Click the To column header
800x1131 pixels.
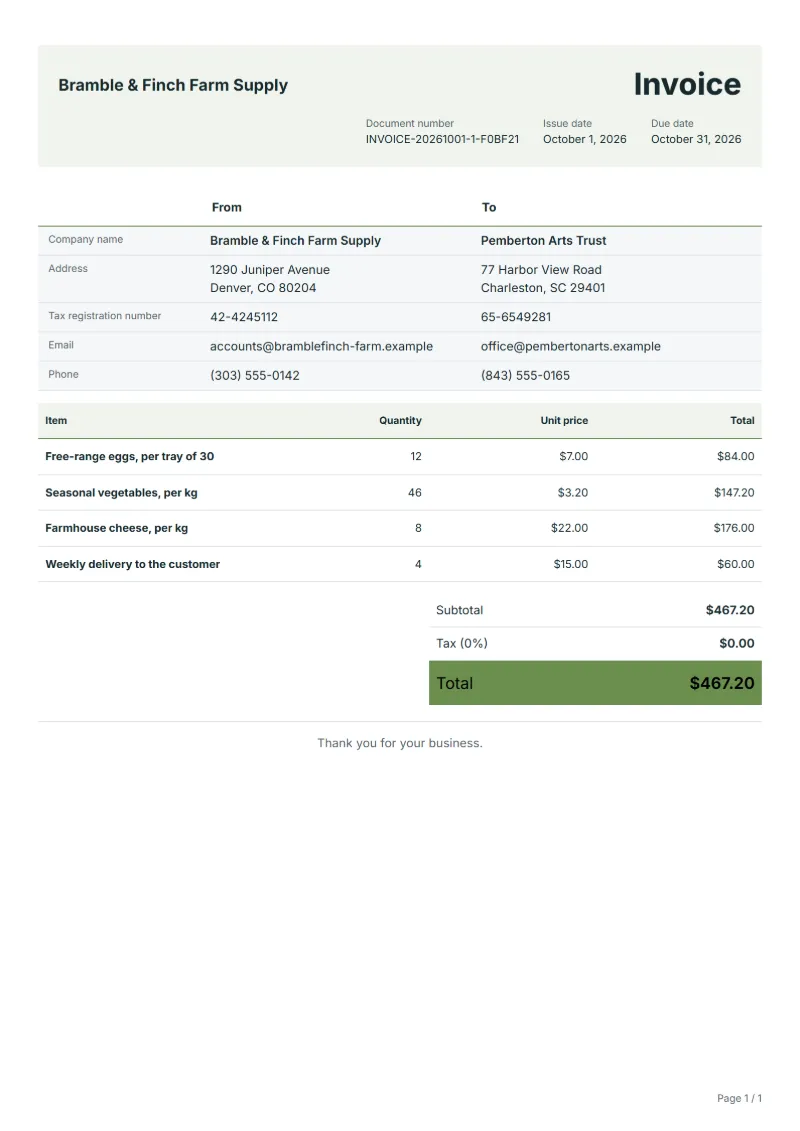[489, 207]
